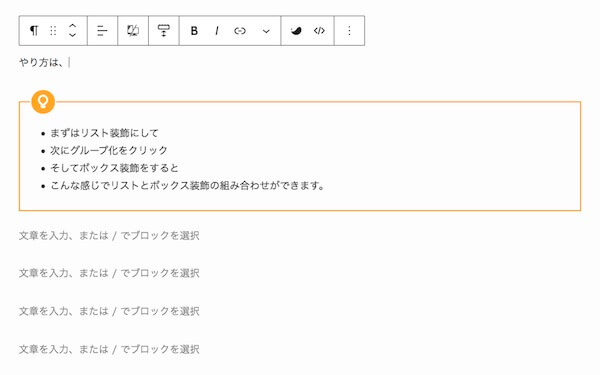Viewport: 600px width, 375px height.
Task: Open block options three-dot menu
Action: 349,31
